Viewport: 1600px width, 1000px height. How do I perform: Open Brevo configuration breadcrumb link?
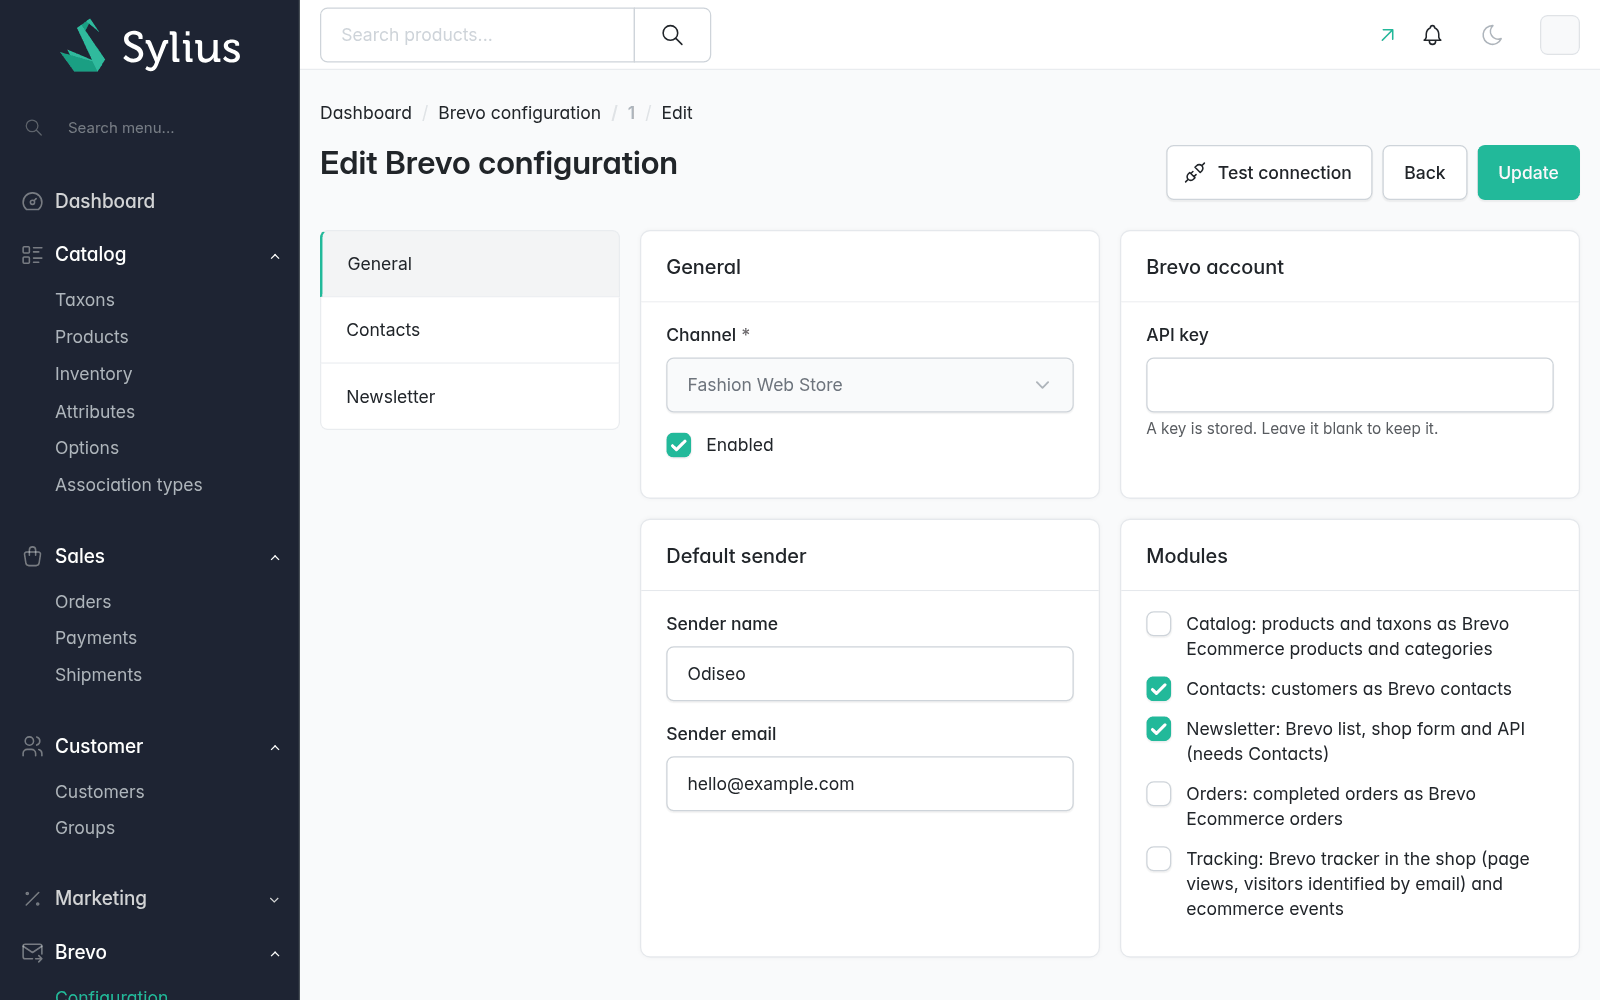pyautogui.click(x=519, y=113)
